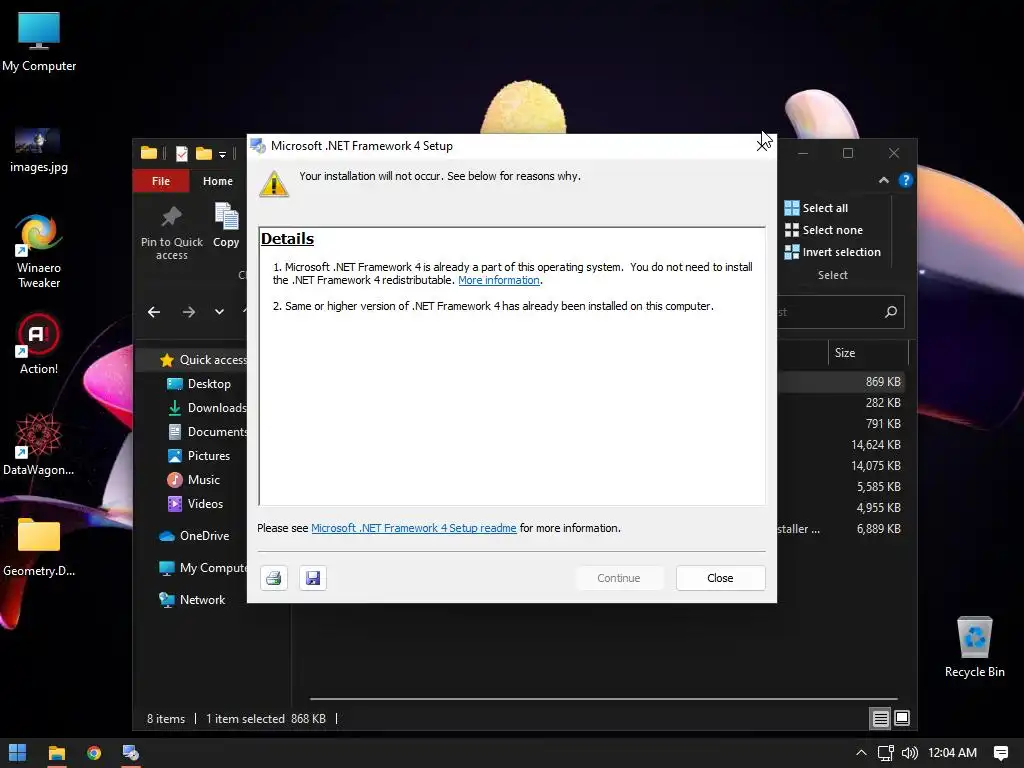Screen dimensions: 1024x768
Task: Open Music in Explorer navigation pane
Action: [x=193, y=480]
